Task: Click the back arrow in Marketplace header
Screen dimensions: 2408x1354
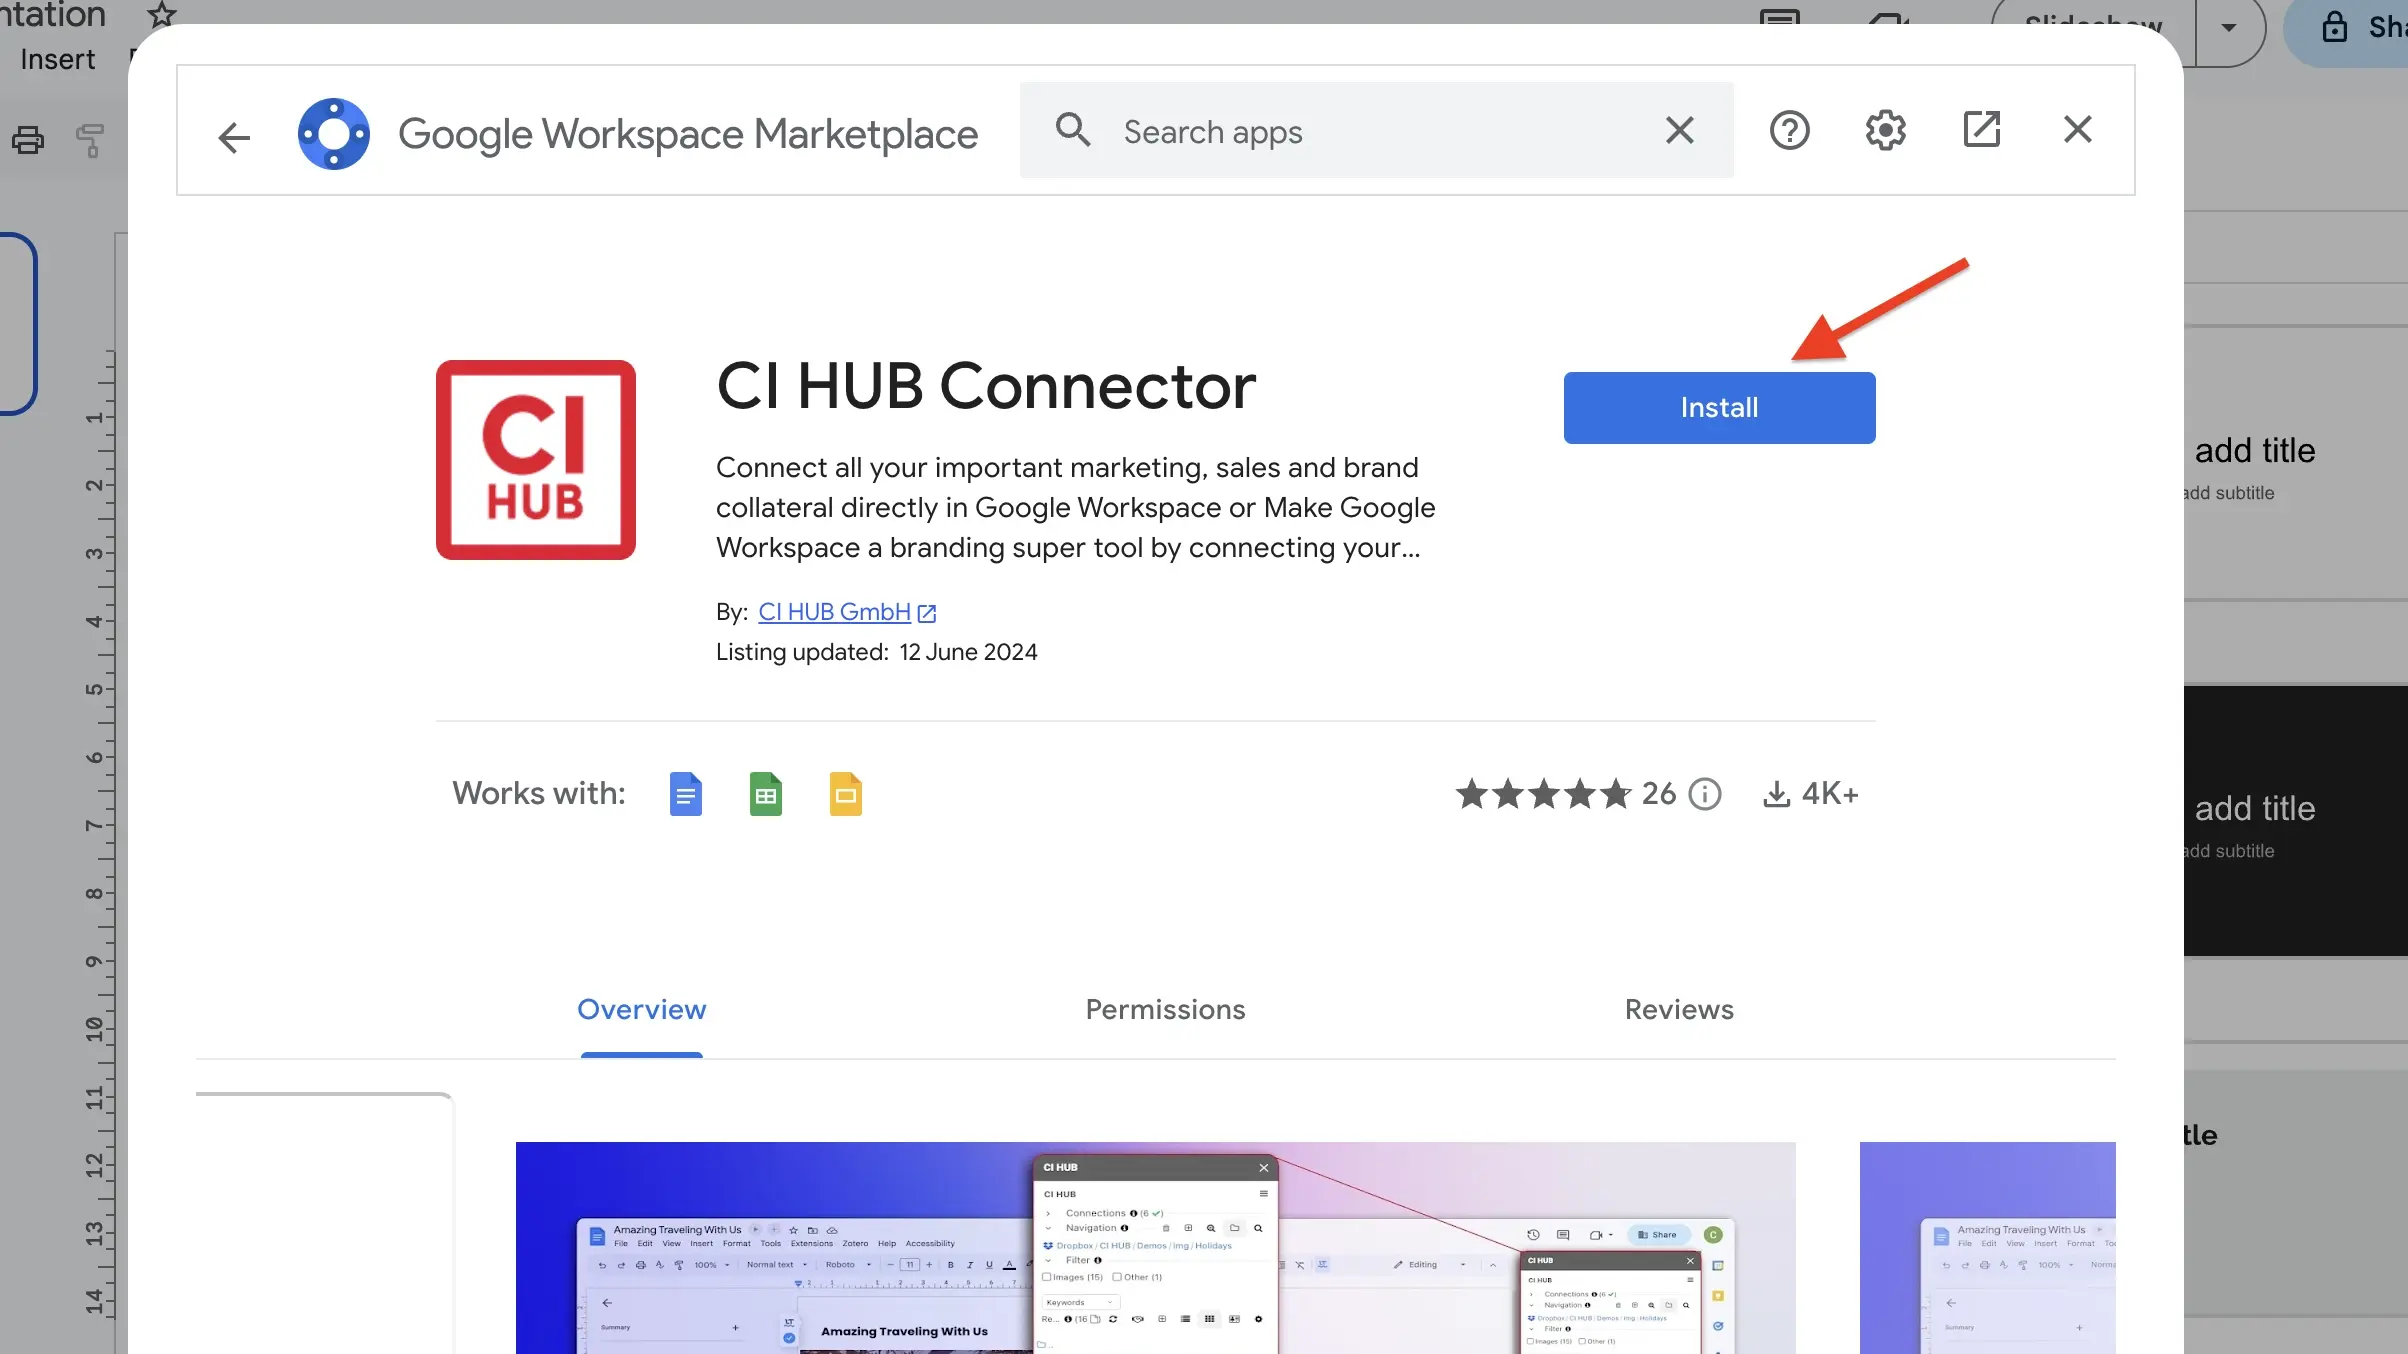Action: (x=234, y=137)
